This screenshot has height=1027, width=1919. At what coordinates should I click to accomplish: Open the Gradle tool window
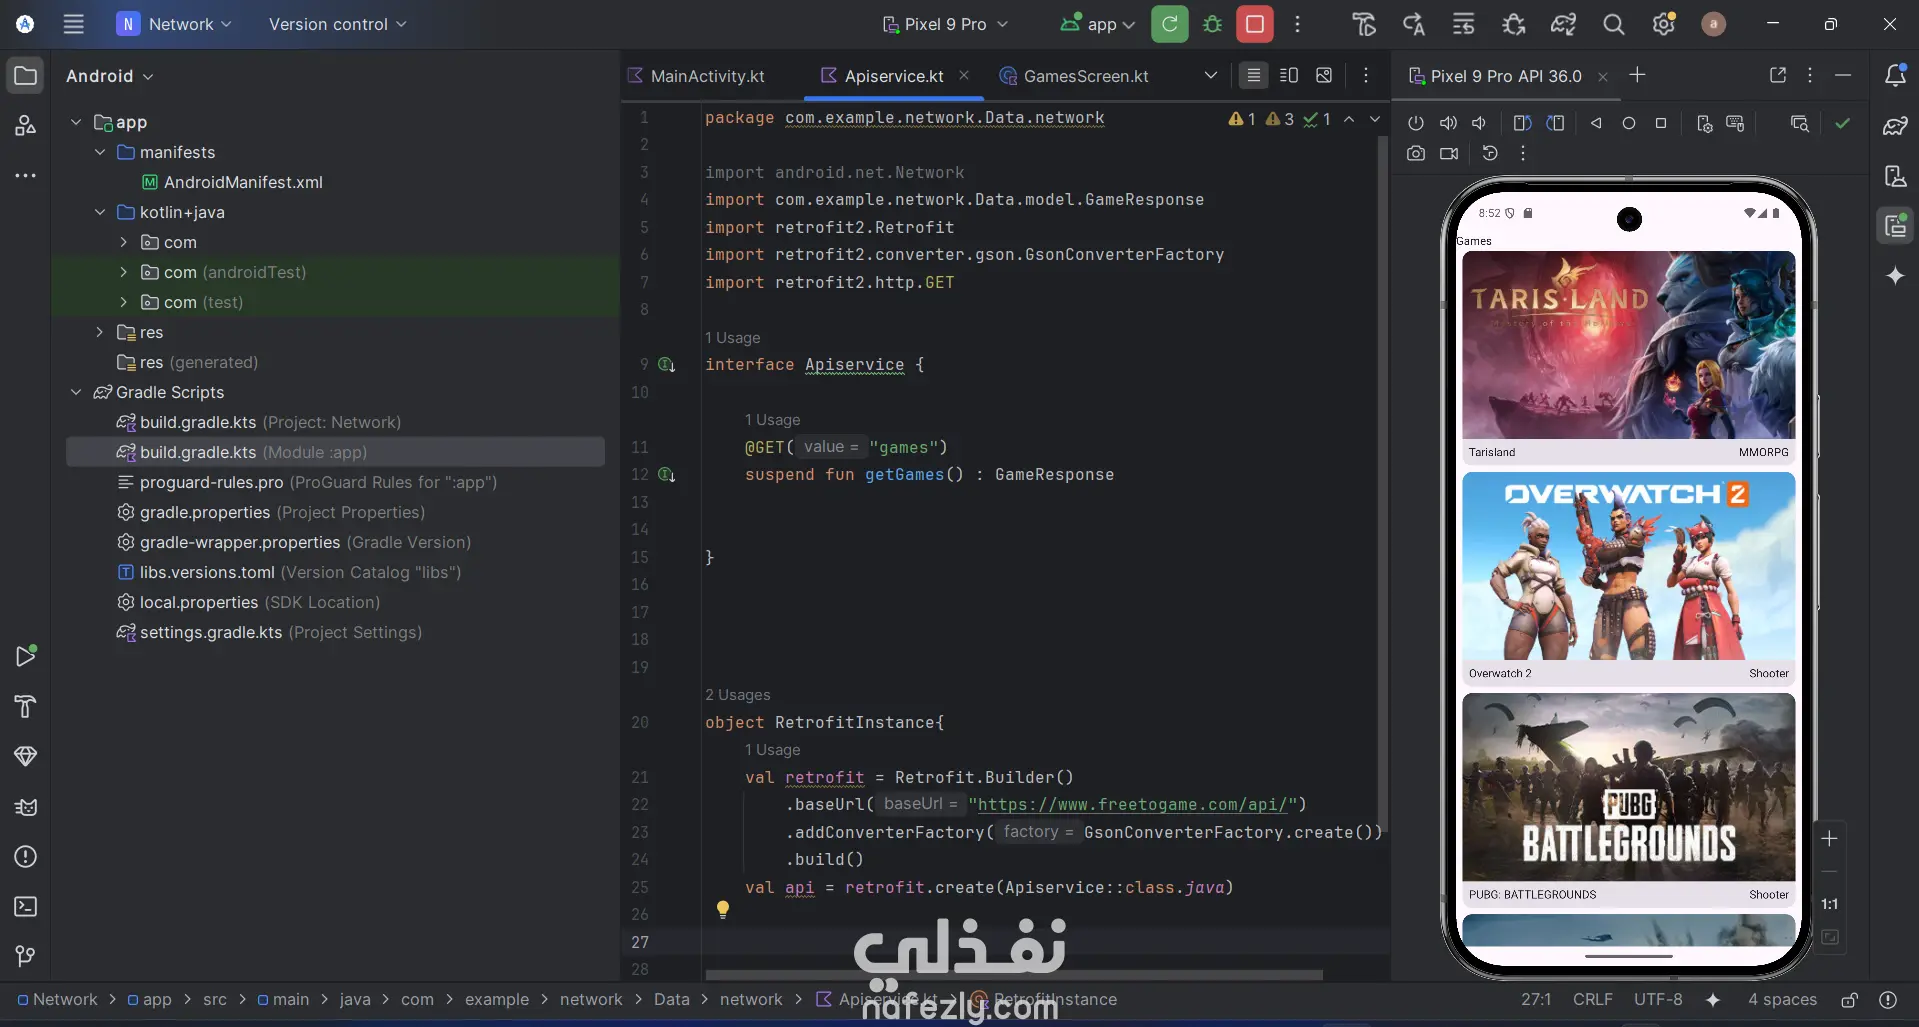pos(1895,126)
